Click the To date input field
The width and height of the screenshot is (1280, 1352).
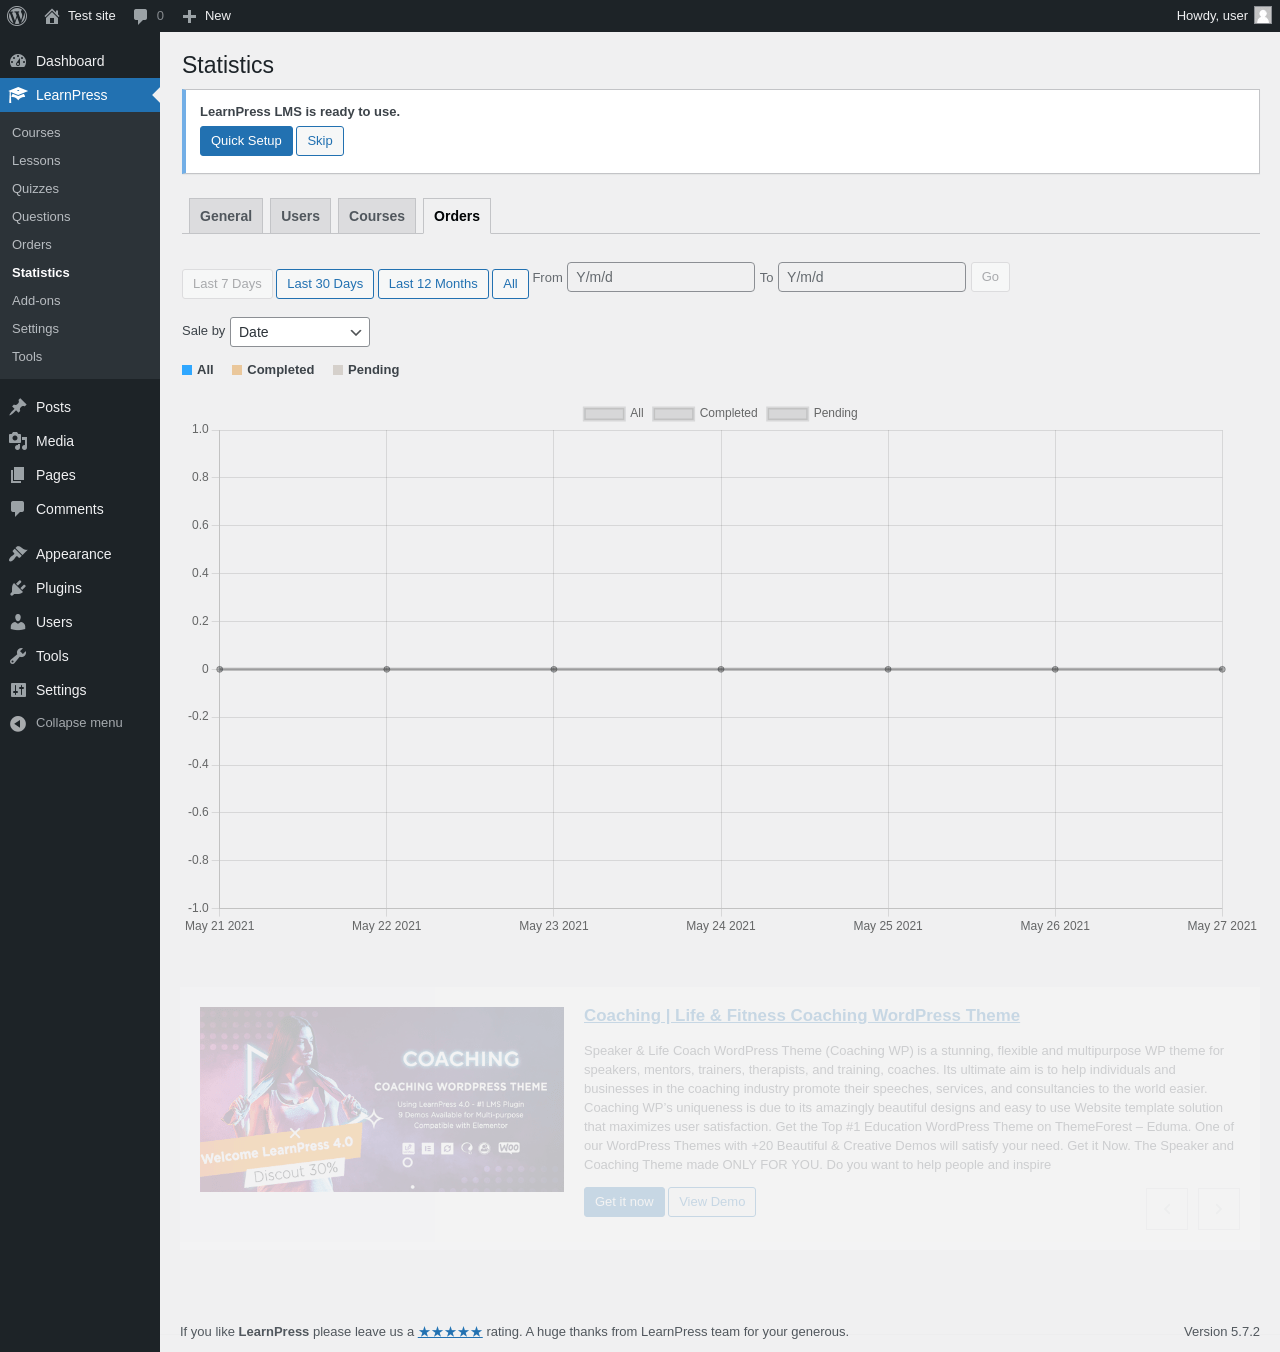click(872, 277)
